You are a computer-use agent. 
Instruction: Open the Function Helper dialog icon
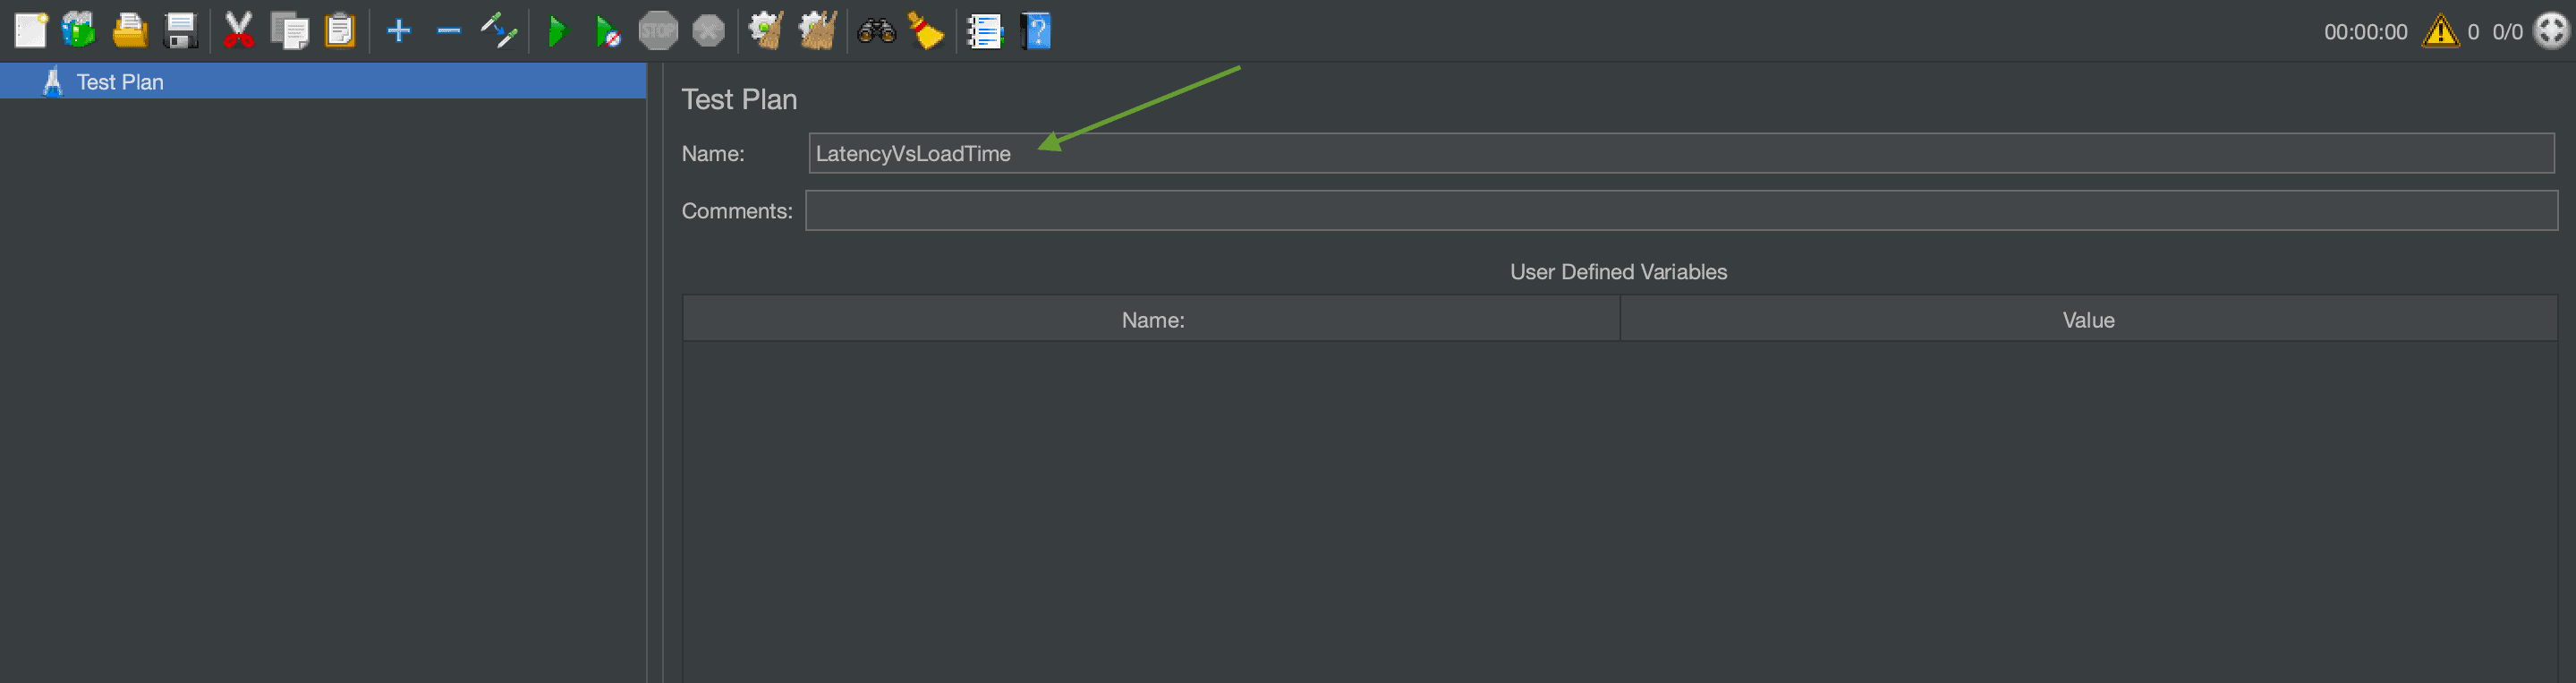coord(984,31)
